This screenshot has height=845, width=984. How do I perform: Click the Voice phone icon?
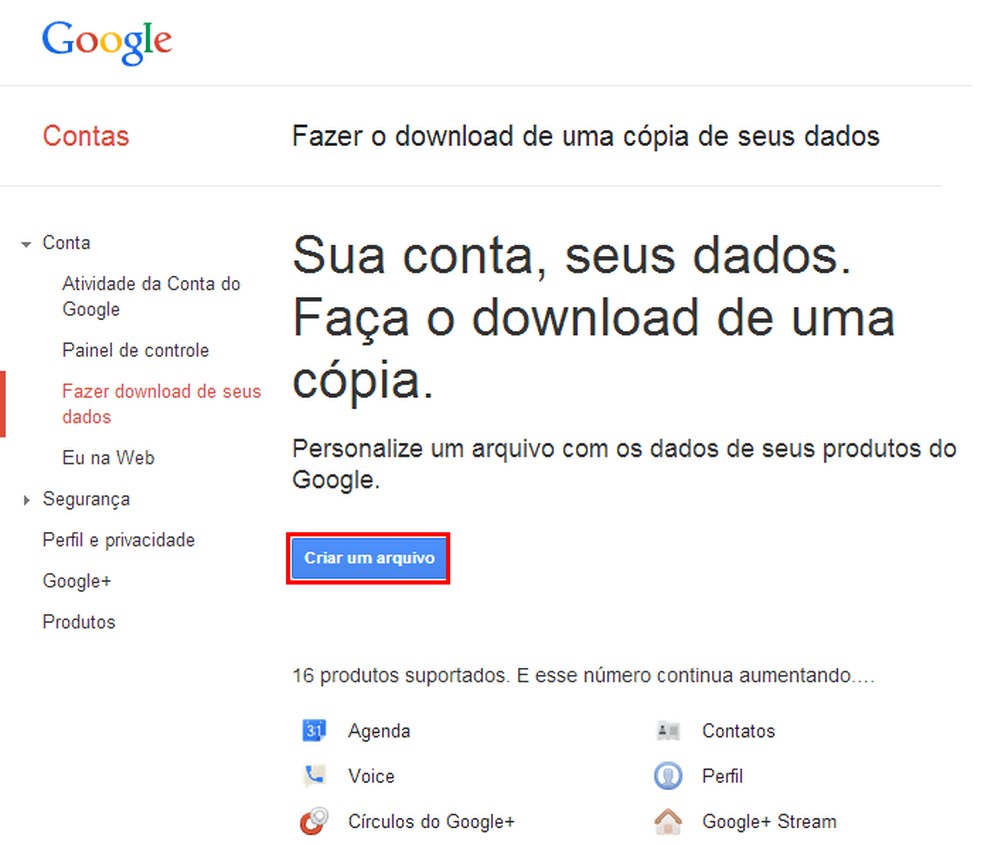click(x=314, y=776)
